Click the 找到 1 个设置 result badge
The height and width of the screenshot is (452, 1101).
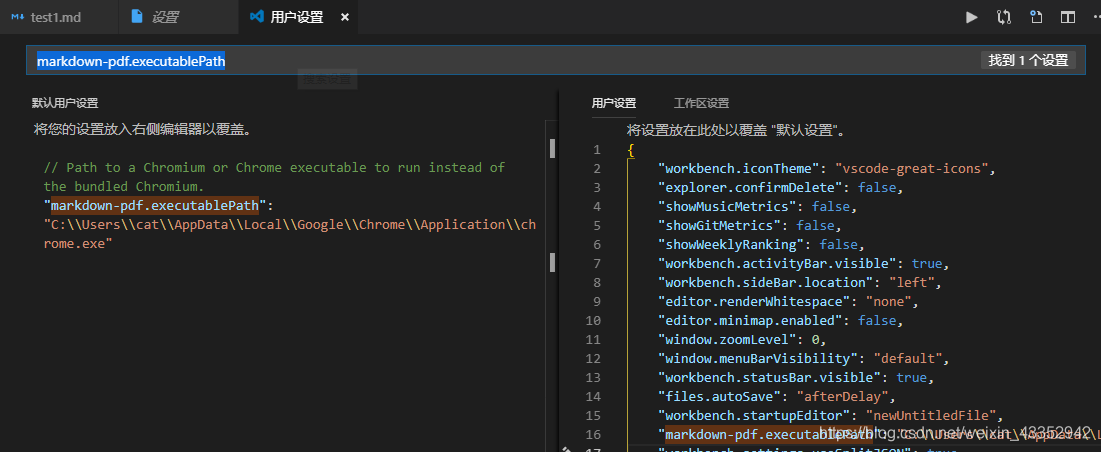[1028, 61]
